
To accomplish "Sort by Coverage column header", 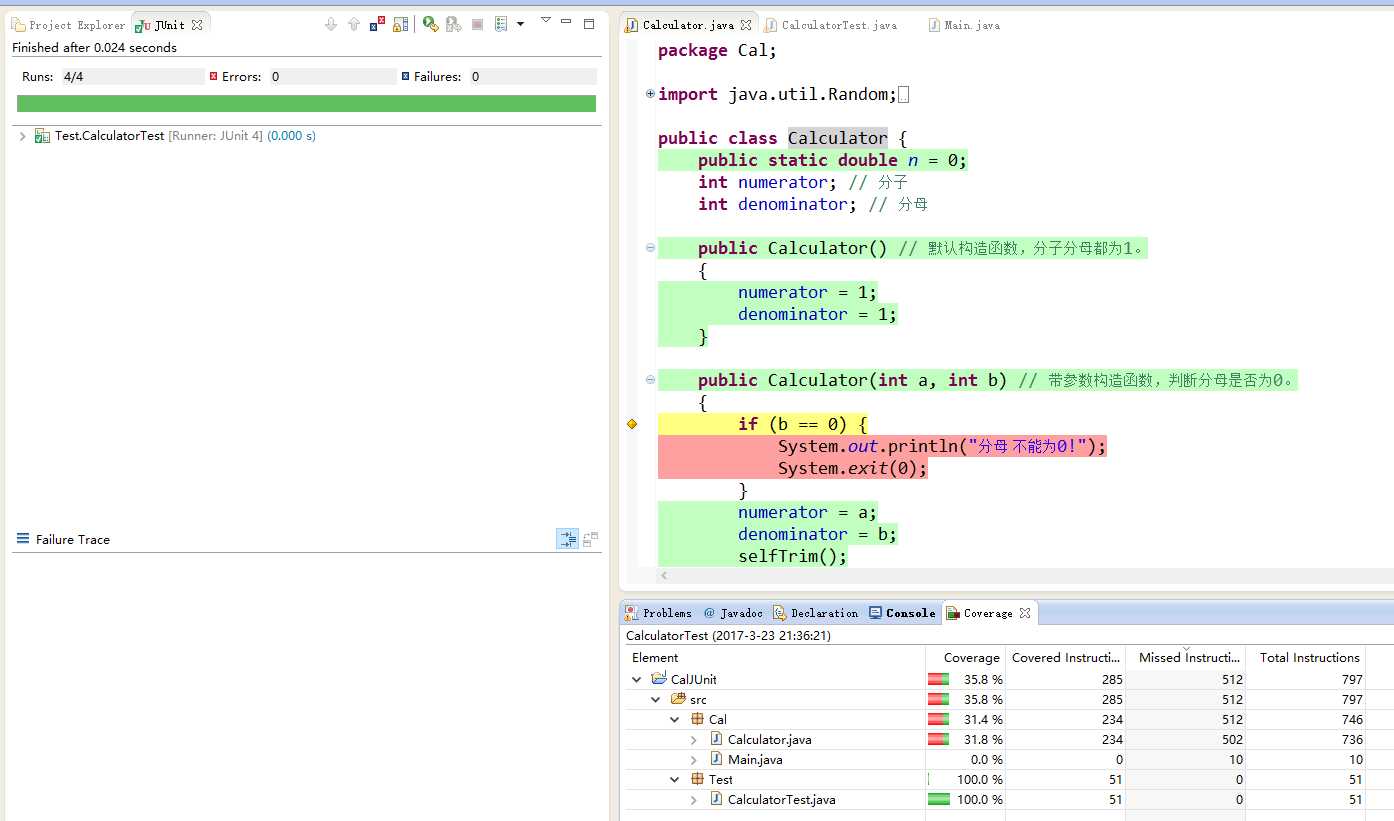I will (x=965, y=657).
